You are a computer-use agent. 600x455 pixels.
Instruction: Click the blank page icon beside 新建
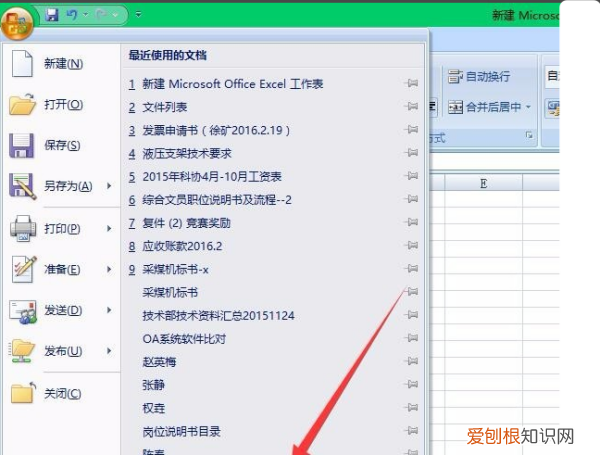(x=22, y=64)
